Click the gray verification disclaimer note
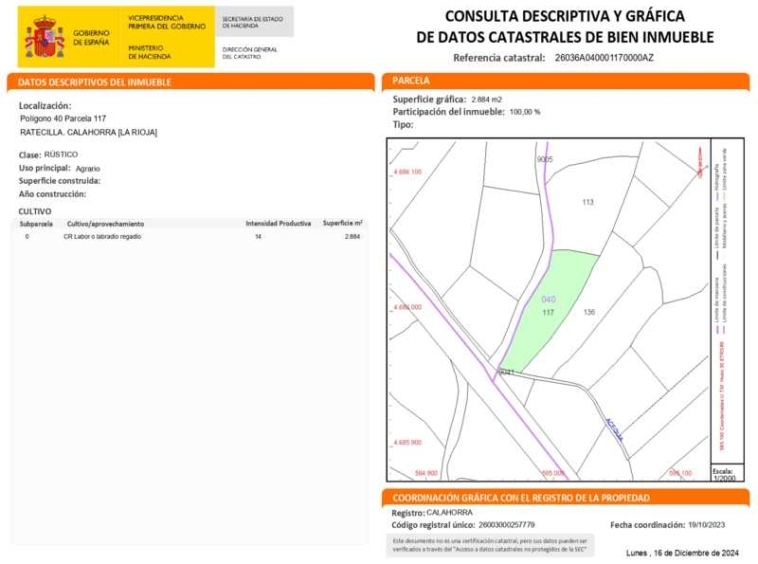Image resolution: width=758 pixels, height=564 pixels. 489,545
